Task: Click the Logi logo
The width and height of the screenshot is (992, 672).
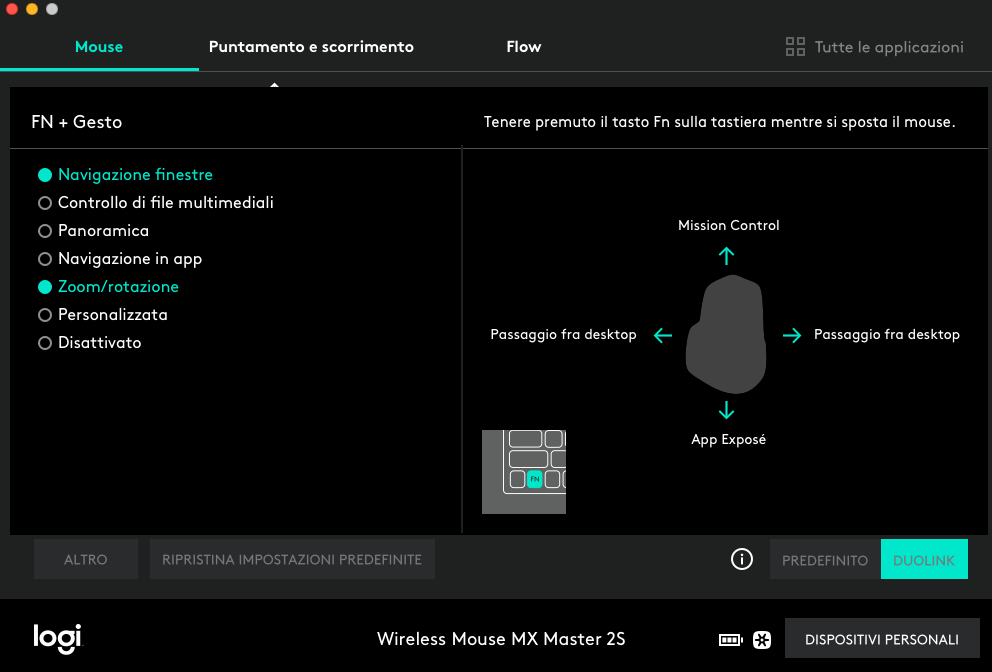Action: [x=57, y=638]
